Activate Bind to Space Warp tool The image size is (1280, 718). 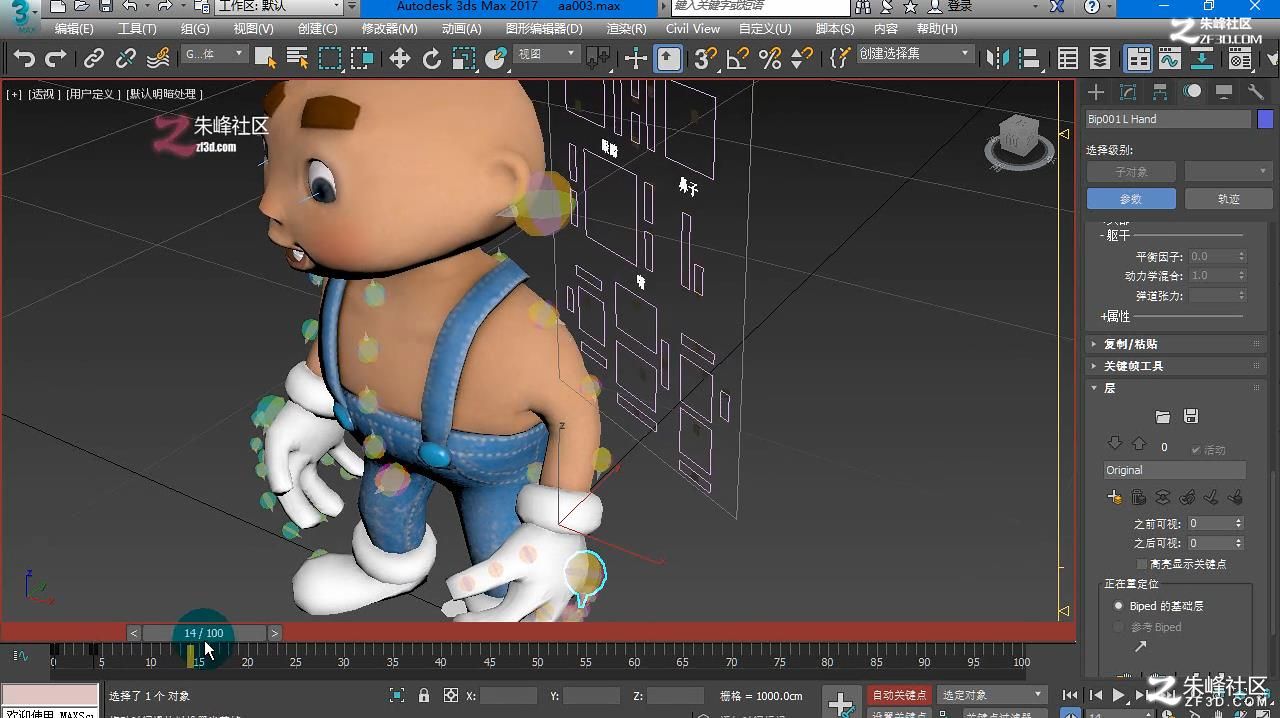tap(158, 59)
